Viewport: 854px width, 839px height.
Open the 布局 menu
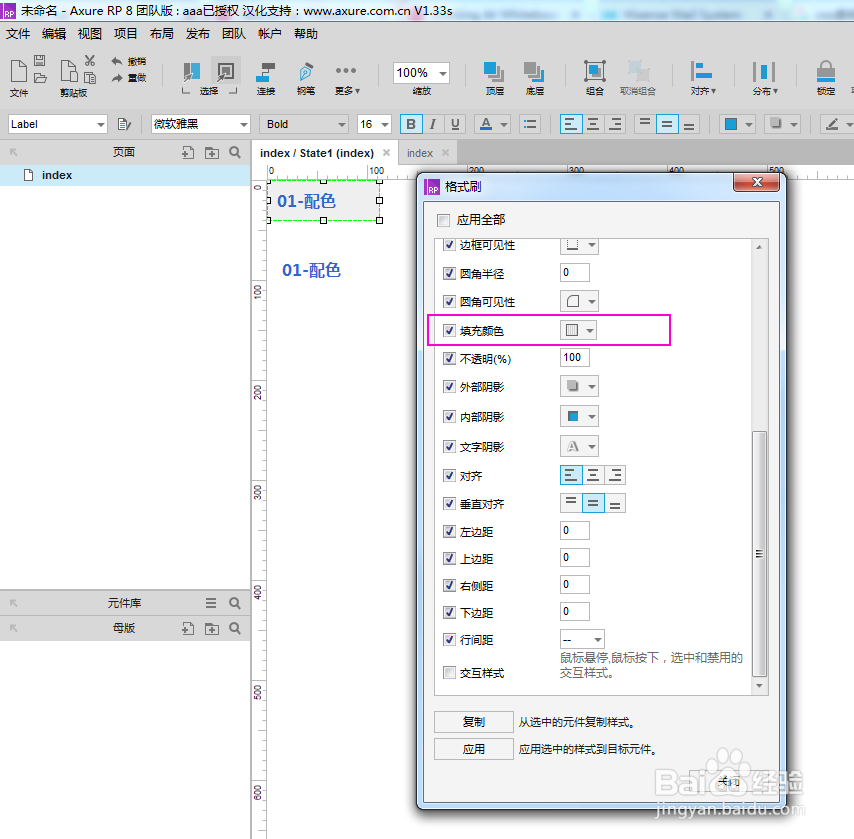[162, 34]
